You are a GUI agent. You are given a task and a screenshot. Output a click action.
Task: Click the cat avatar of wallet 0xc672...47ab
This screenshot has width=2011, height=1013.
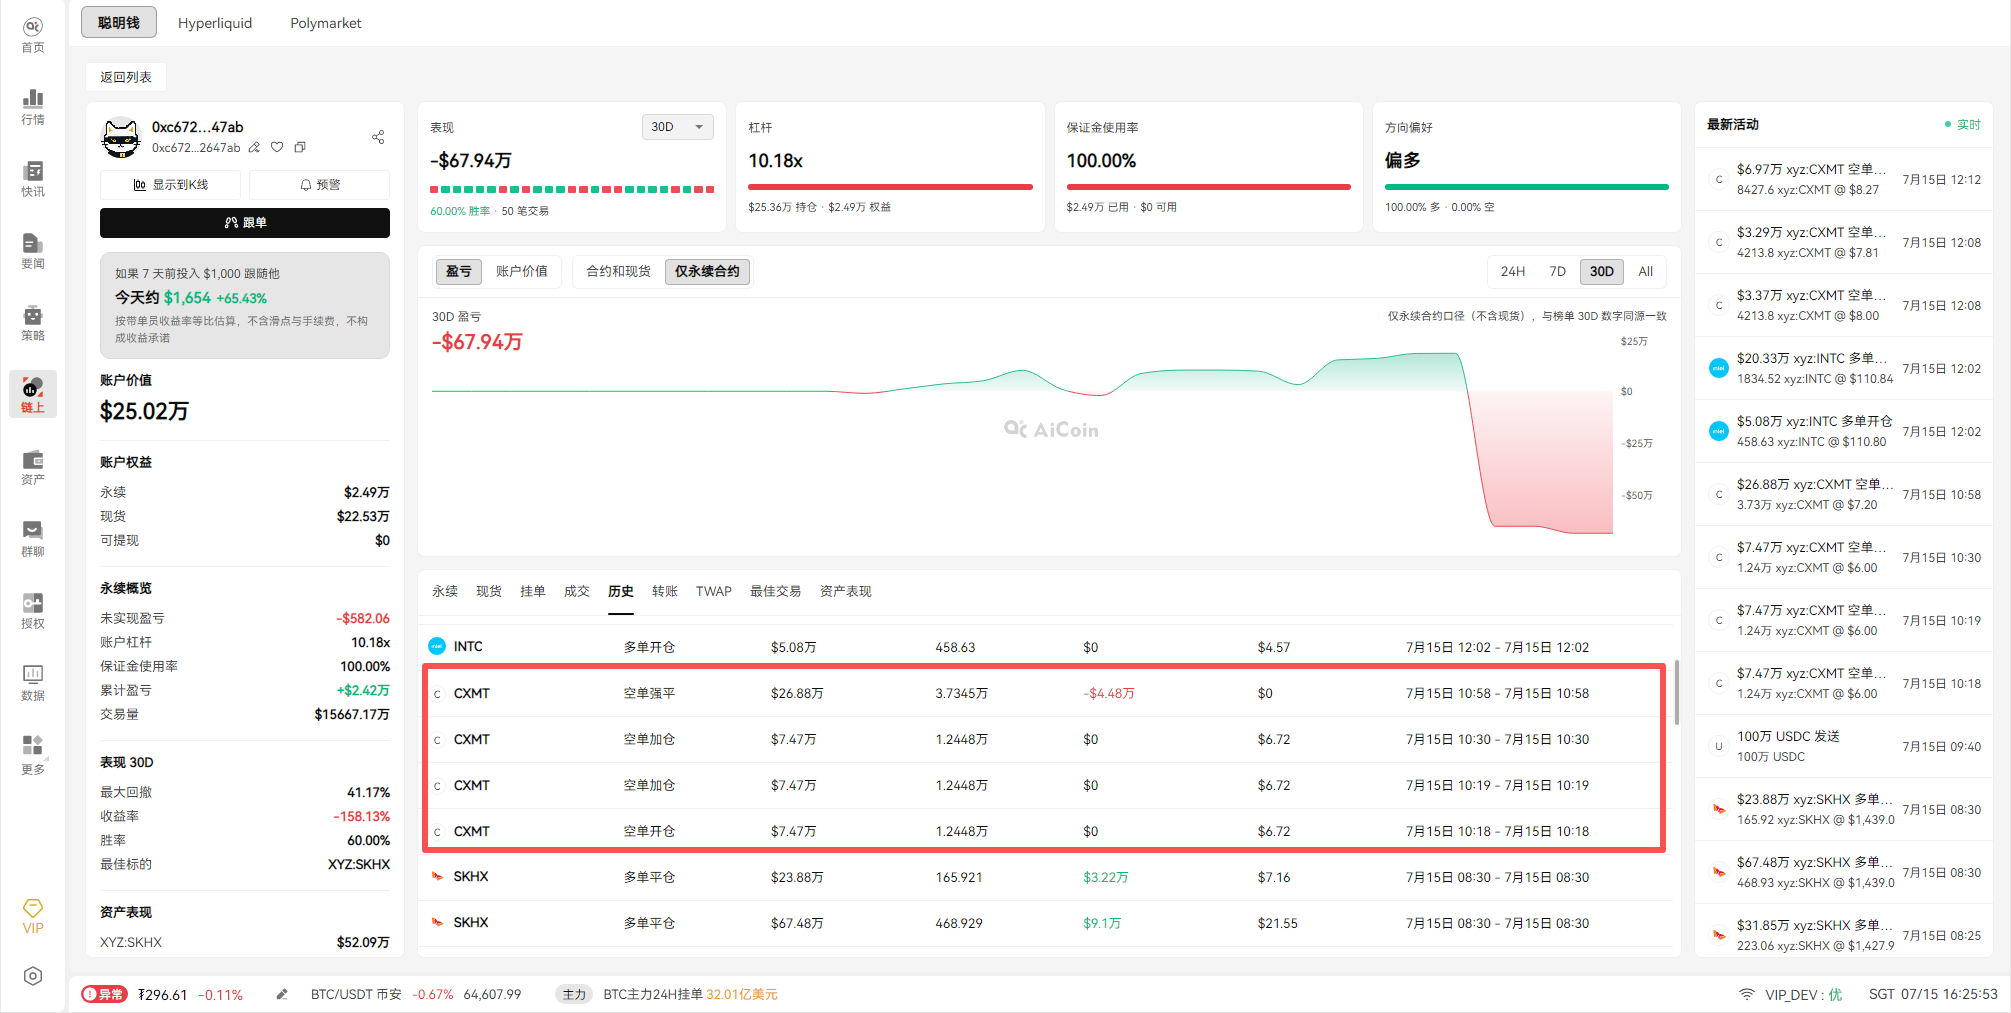(x=122, y=138)
